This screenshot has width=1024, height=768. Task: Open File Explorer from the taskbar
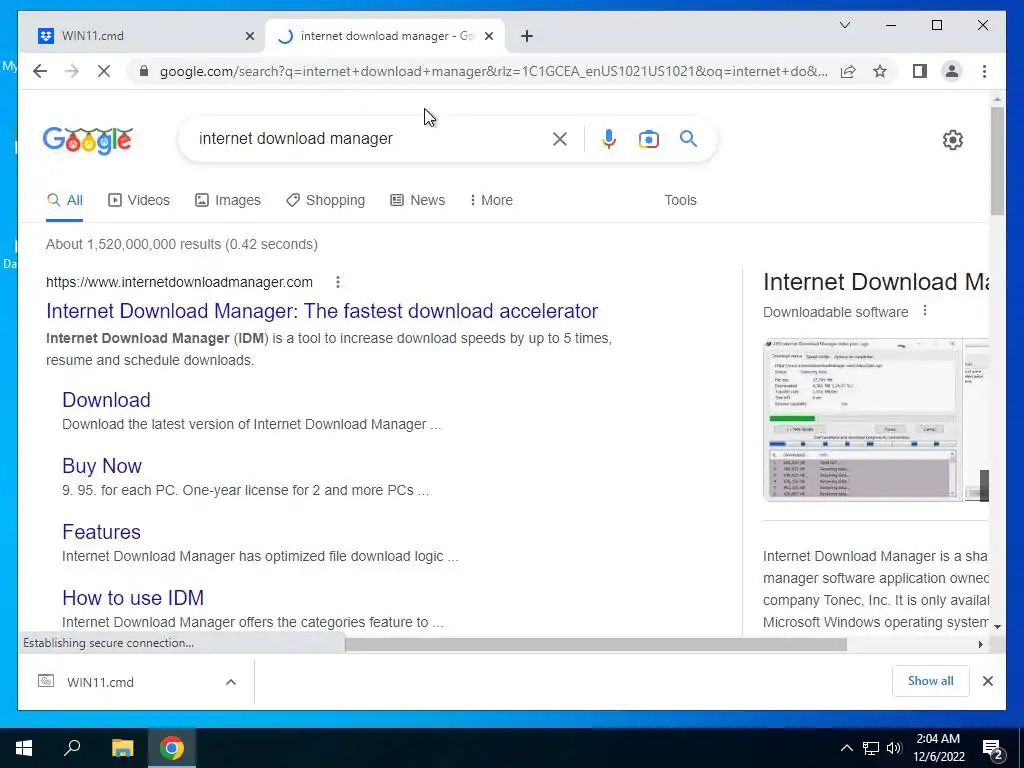point(122,748)
